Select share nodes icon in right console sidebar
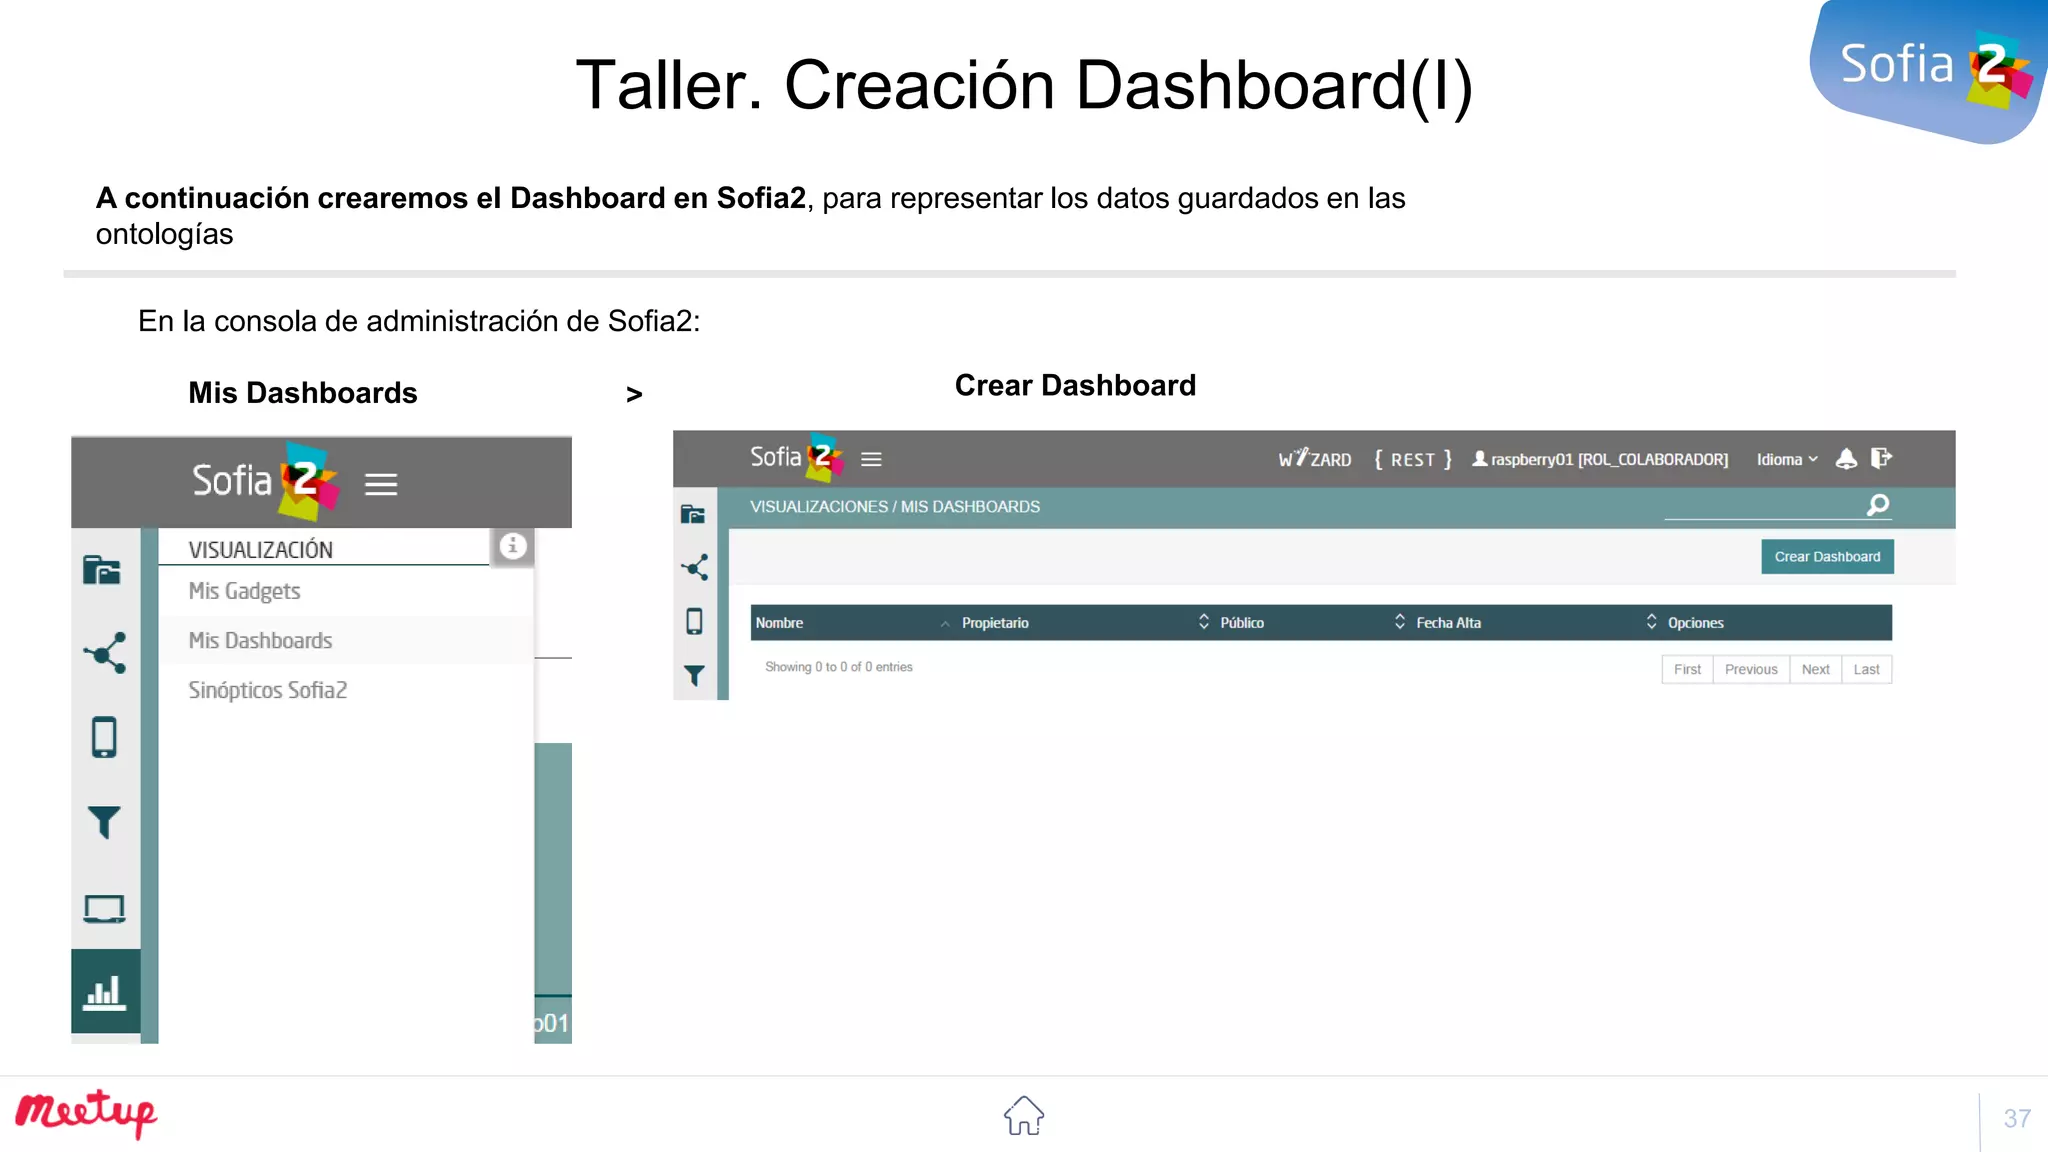 695,568
